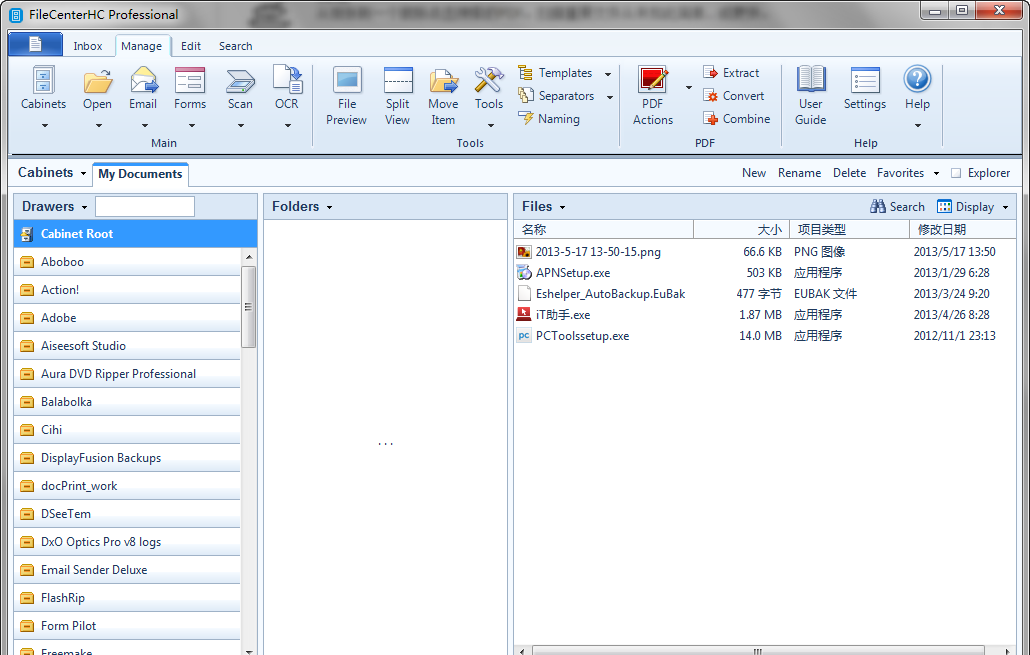Open the Files panel dropdown
The image size is (1030, 655).
pyautogui.click(x=562, y=208)
